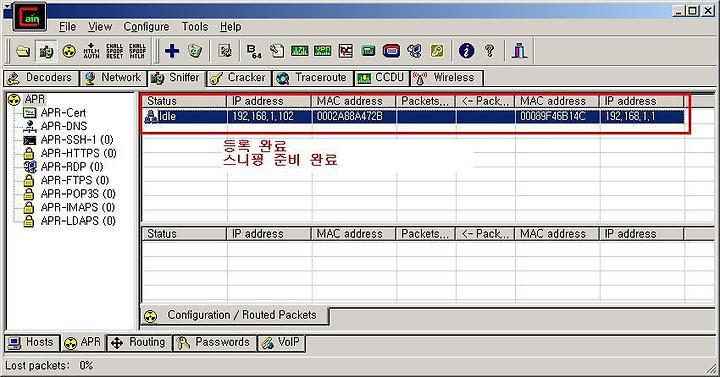Select the APR root tree node
This screenshot has height=377, width=720.
point(34,99)
